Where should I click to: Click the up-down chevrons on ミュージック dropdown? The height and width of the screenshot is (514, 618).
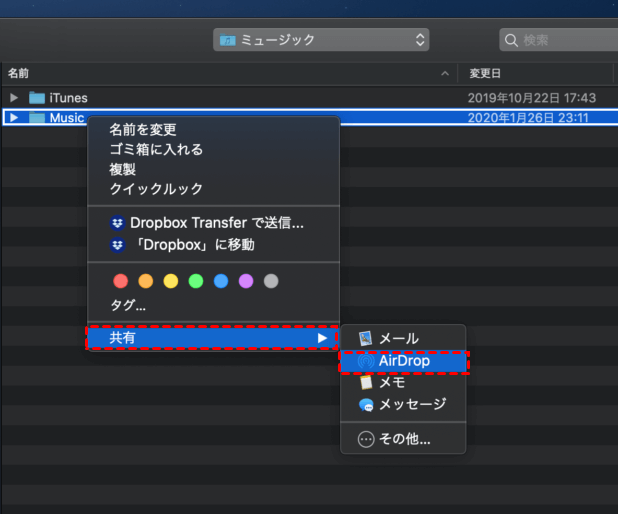420,40
